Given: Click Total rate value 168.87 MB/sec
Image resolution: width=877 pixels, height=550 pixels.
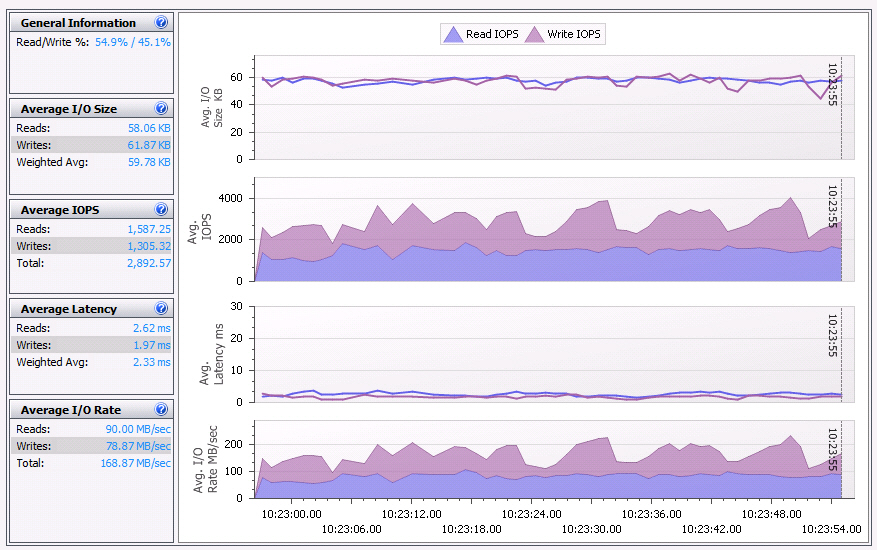Looking at the screenshot, I should coord(135,463).
